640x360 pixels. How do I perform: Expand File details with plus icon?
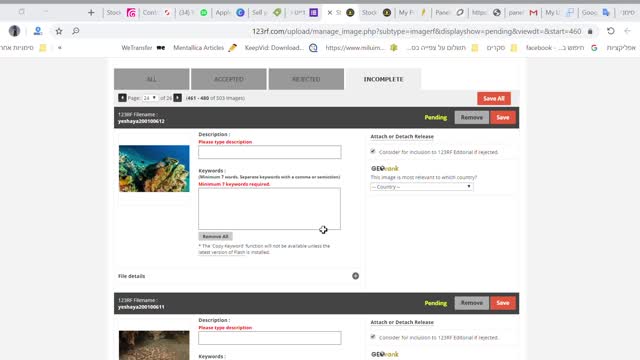(356, 276)
